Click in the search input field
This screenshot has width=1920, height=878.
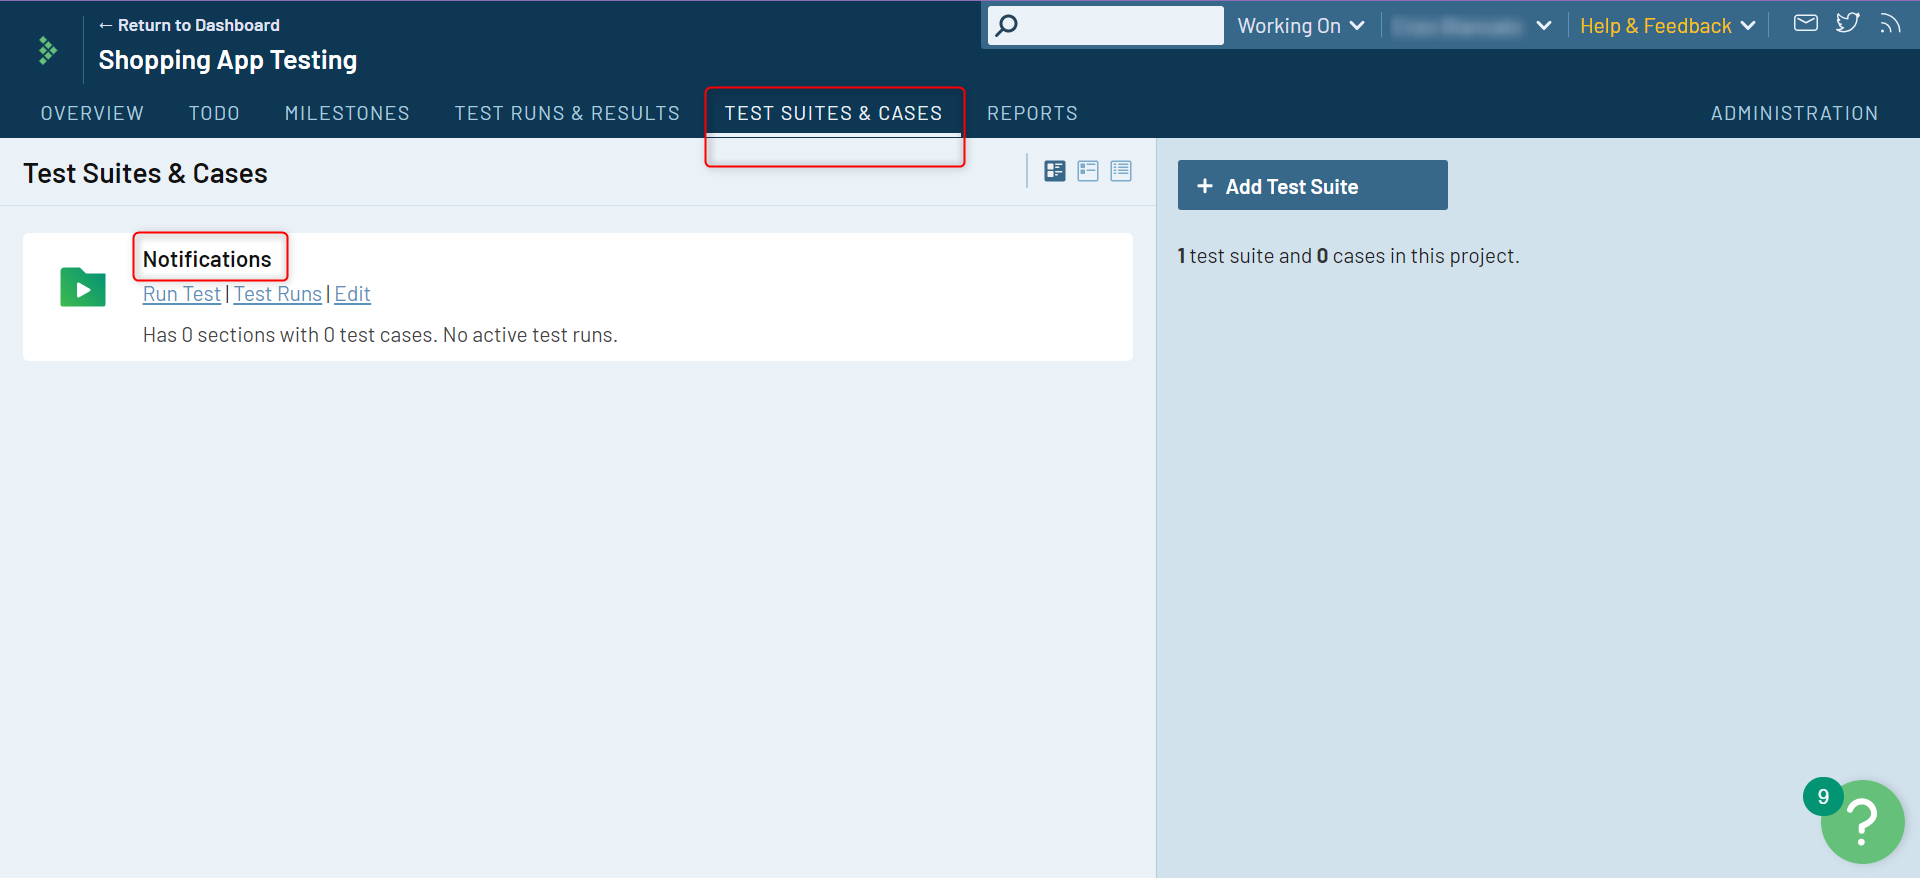point(1120,26)
